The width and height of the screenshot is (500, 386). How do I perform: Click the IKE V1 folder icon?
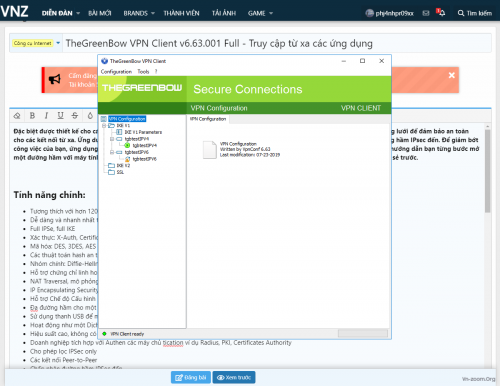tap(112, 126)
